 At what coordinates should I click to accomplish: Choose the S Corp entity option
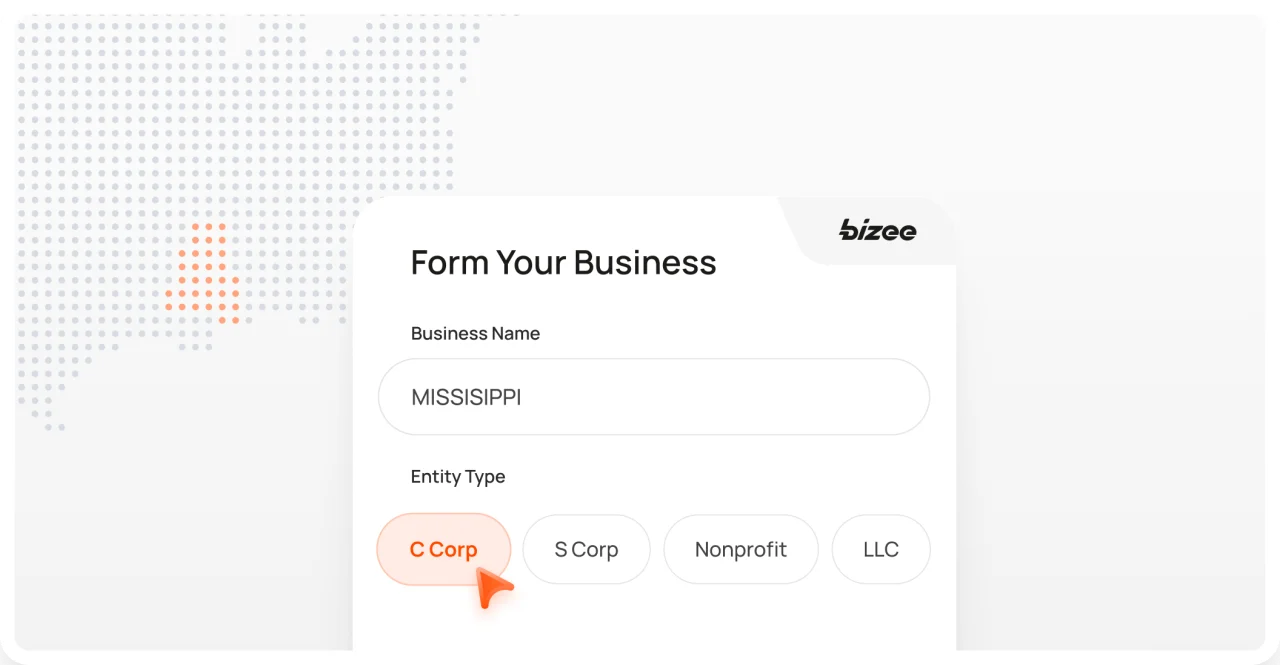[x=586, y=549]
